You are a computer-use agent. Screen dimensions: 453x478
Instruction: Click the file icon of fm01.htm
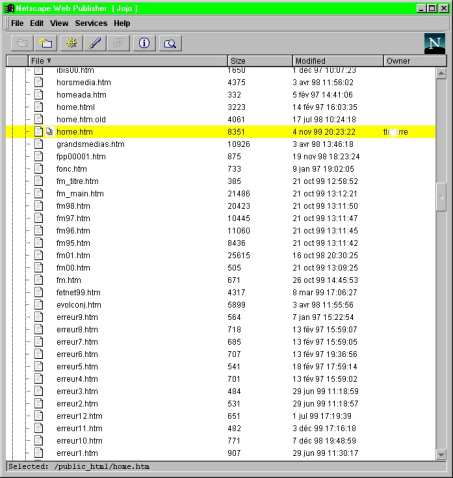pos(39,255)
